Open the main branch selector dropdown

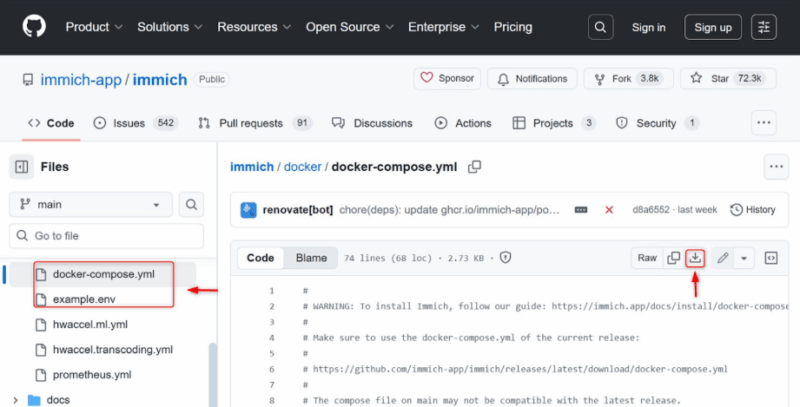91,205
